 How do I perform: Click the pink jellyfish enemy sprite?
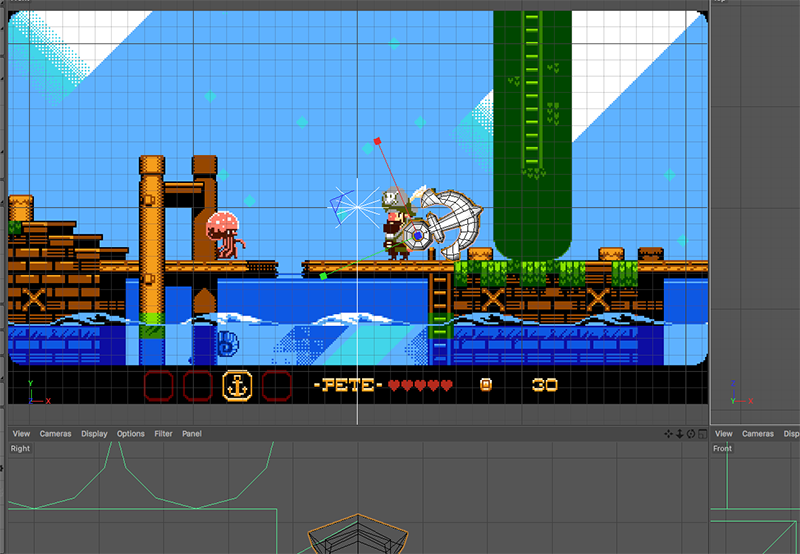[x=224, y=235]
